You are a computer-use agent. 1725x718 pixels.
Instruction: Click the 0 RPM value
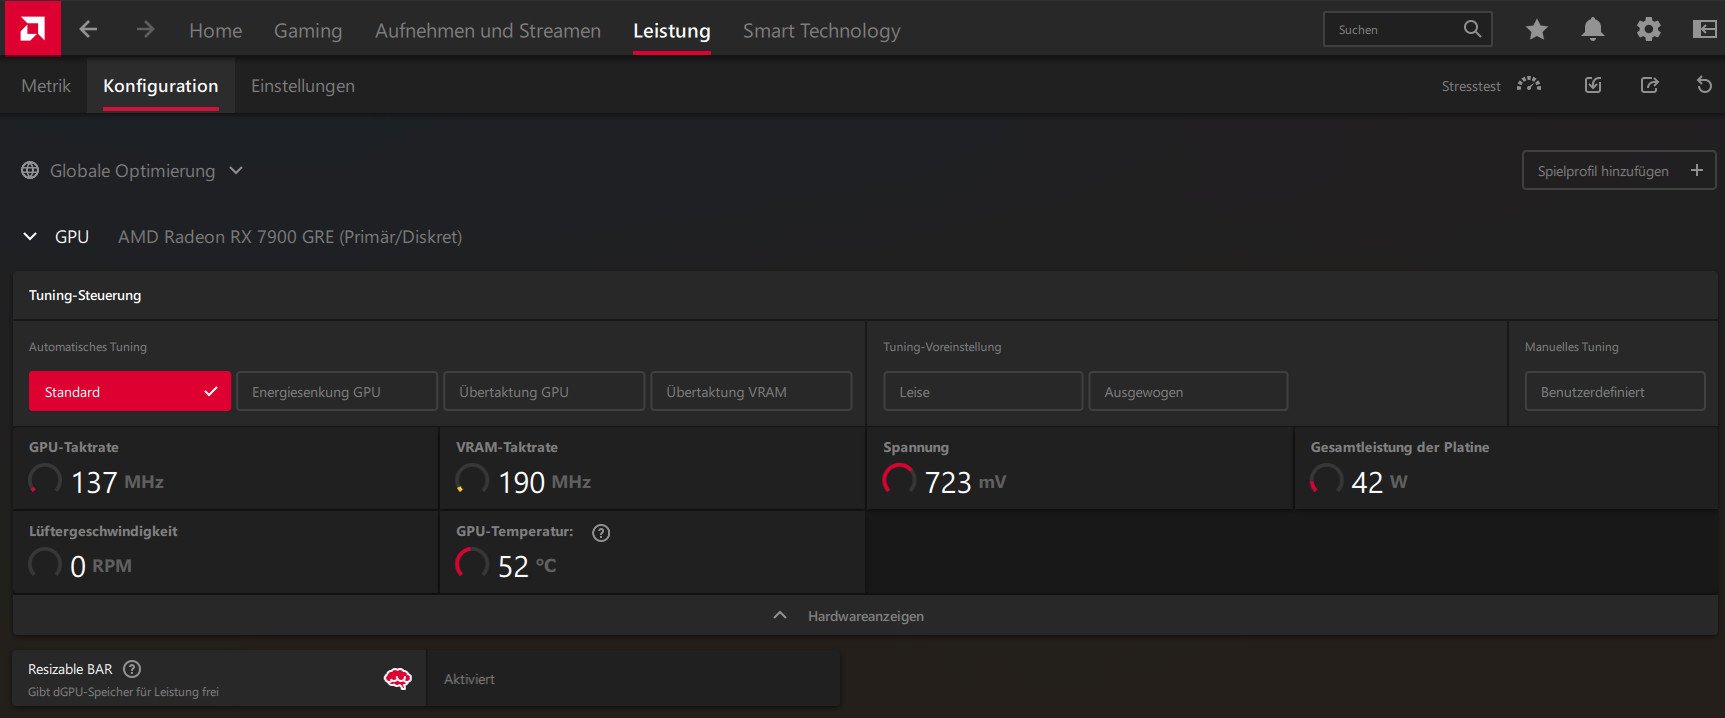click(101, 566)
